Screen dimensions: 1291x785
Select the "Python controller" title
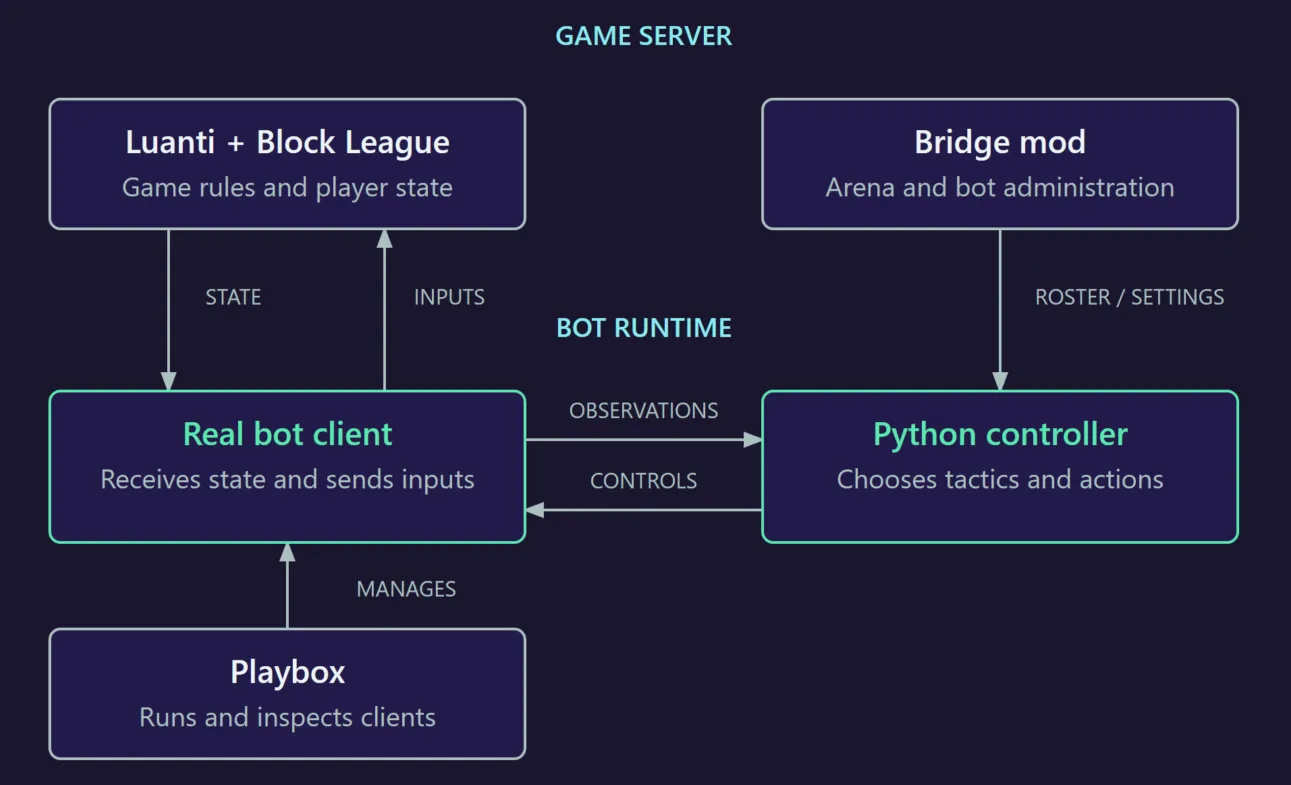click(1000, 434)
